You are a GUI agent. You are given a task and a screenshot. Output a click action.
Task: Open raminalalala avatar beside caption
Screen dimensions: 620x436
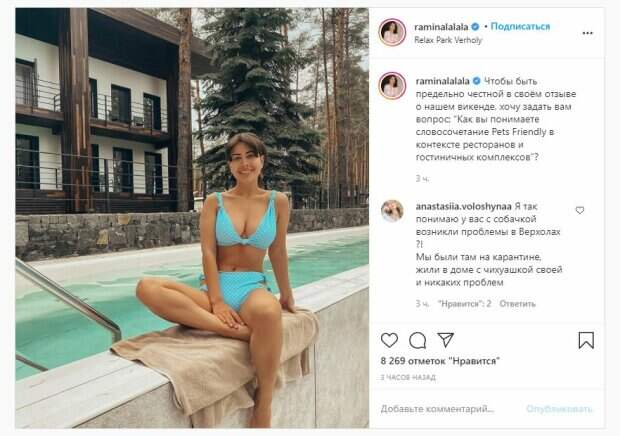point(392,85)
